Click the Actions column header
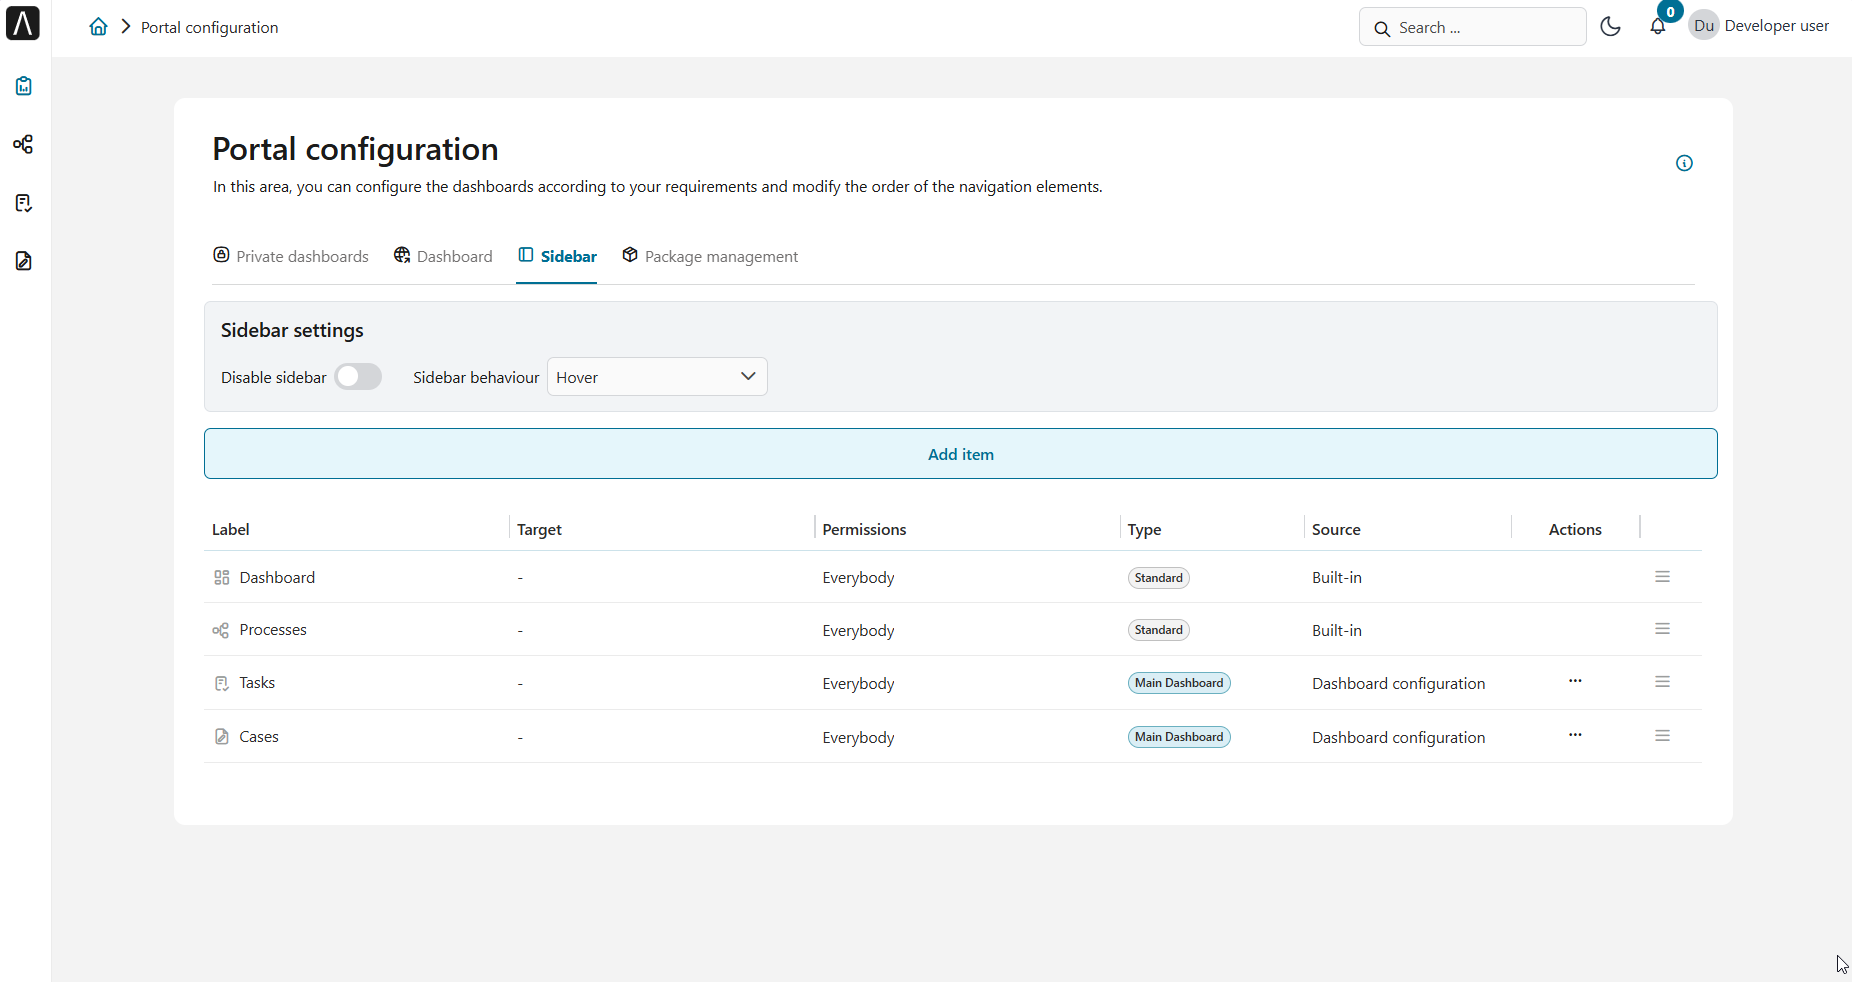1852x982 pixels. click(1575, 530)
